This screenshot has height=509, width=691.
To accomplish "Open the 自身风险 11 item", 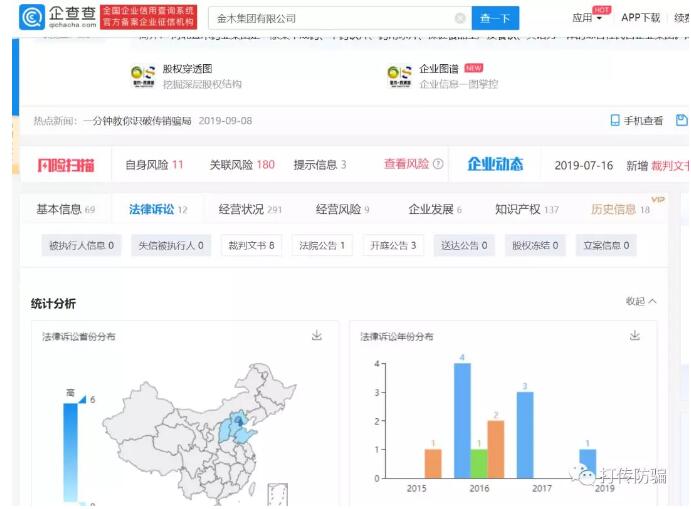I will pyautogui.click(x=154, y=165).
